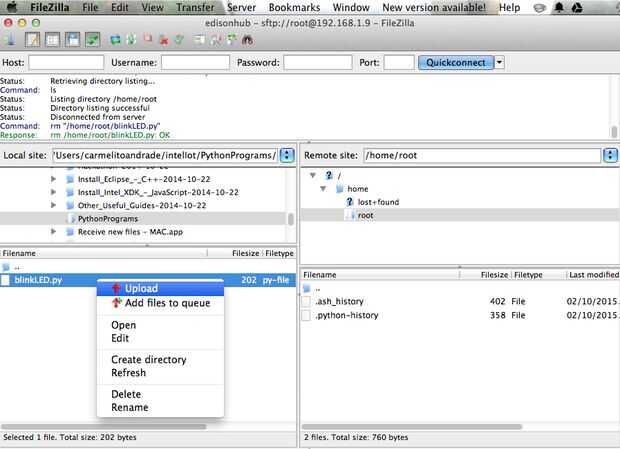This screenshot has height=449, width=620.
Task: Expand Receive new files - MAC.app
Action: 53,232
